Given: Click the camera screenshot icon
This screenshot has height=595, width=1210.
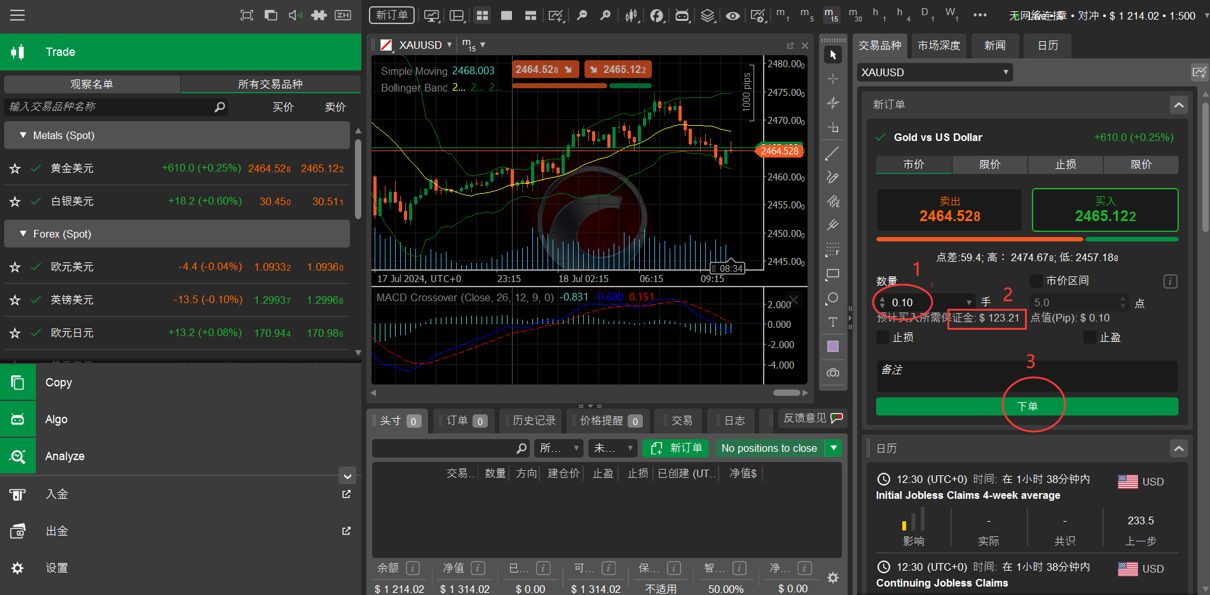Looking at the screenshot, I should (x=833, y=372).
